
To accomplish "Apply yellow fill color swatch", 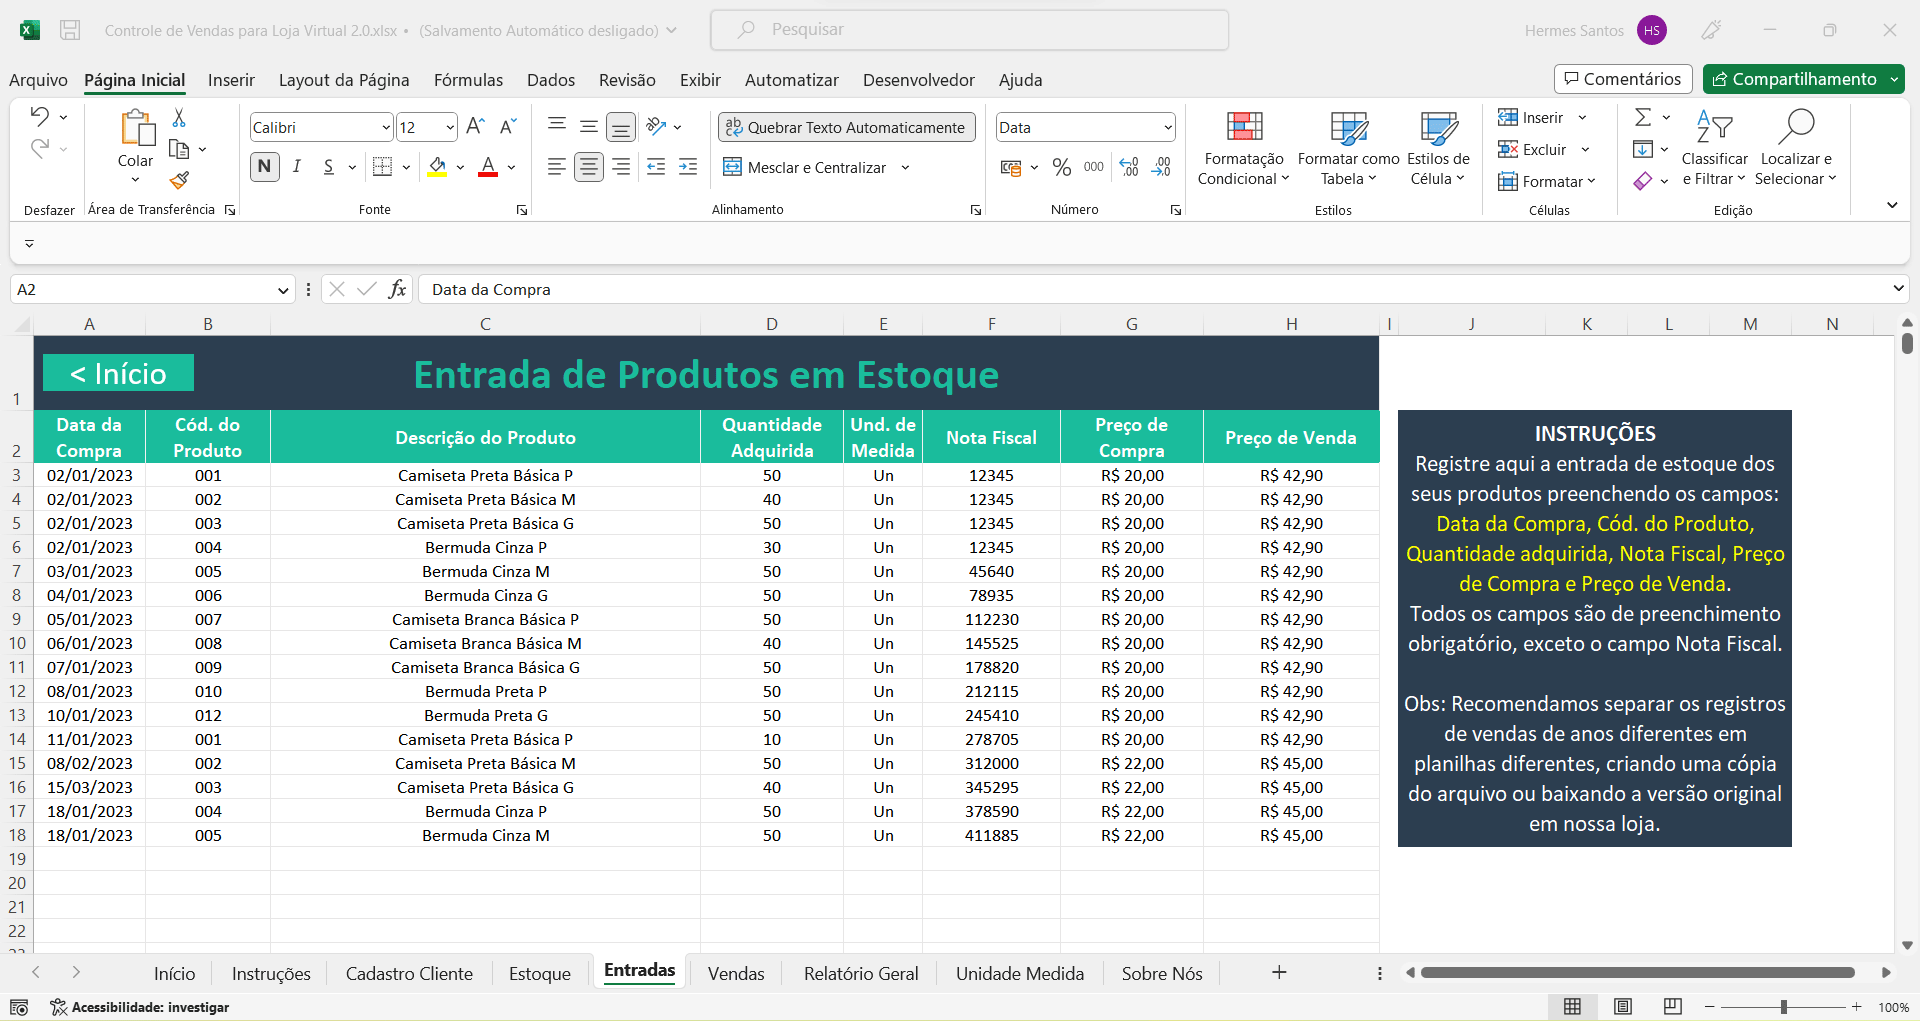I will click(437, 167).
